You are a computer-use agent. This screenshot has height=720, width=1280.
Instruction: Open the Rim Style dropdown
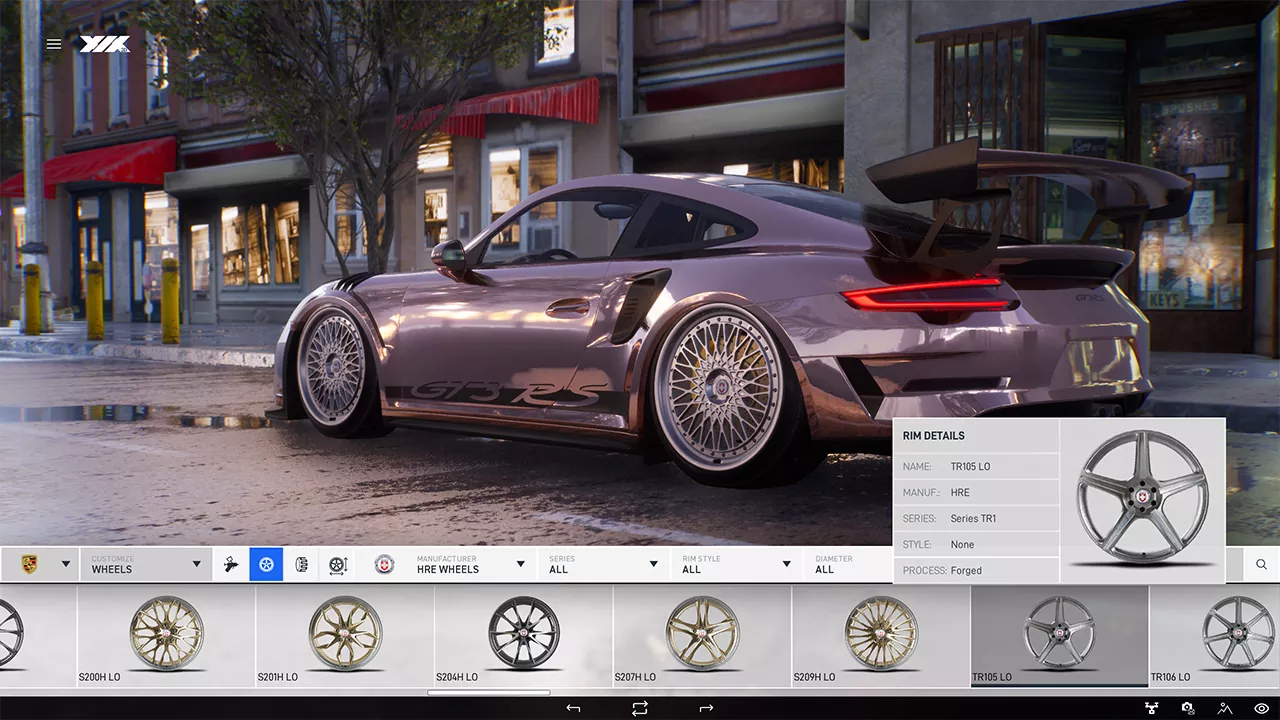(x=736, y=565)
